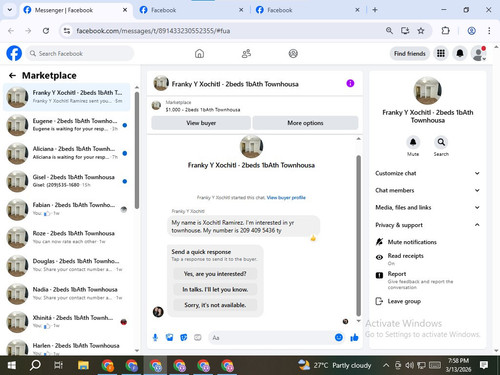Collapse Privacy & support section

click(x=428, y=225)
